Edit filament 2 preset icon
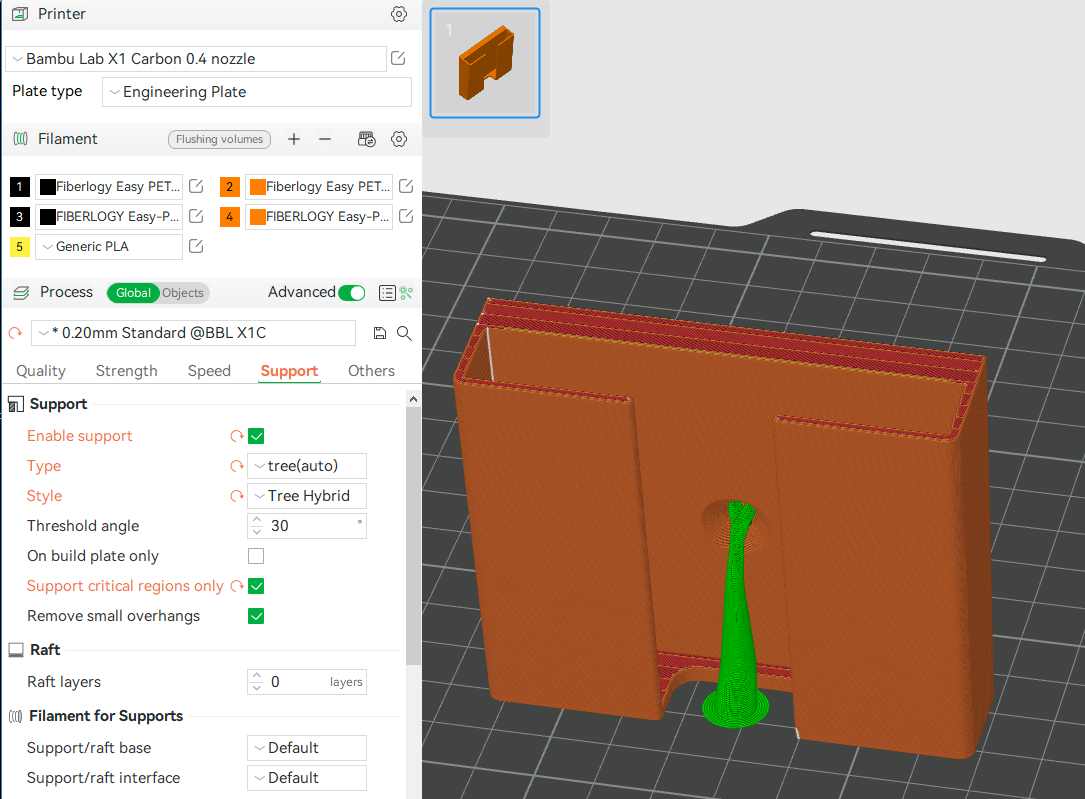The width and height of the screenshot is (1085, 799). [406, 186]
